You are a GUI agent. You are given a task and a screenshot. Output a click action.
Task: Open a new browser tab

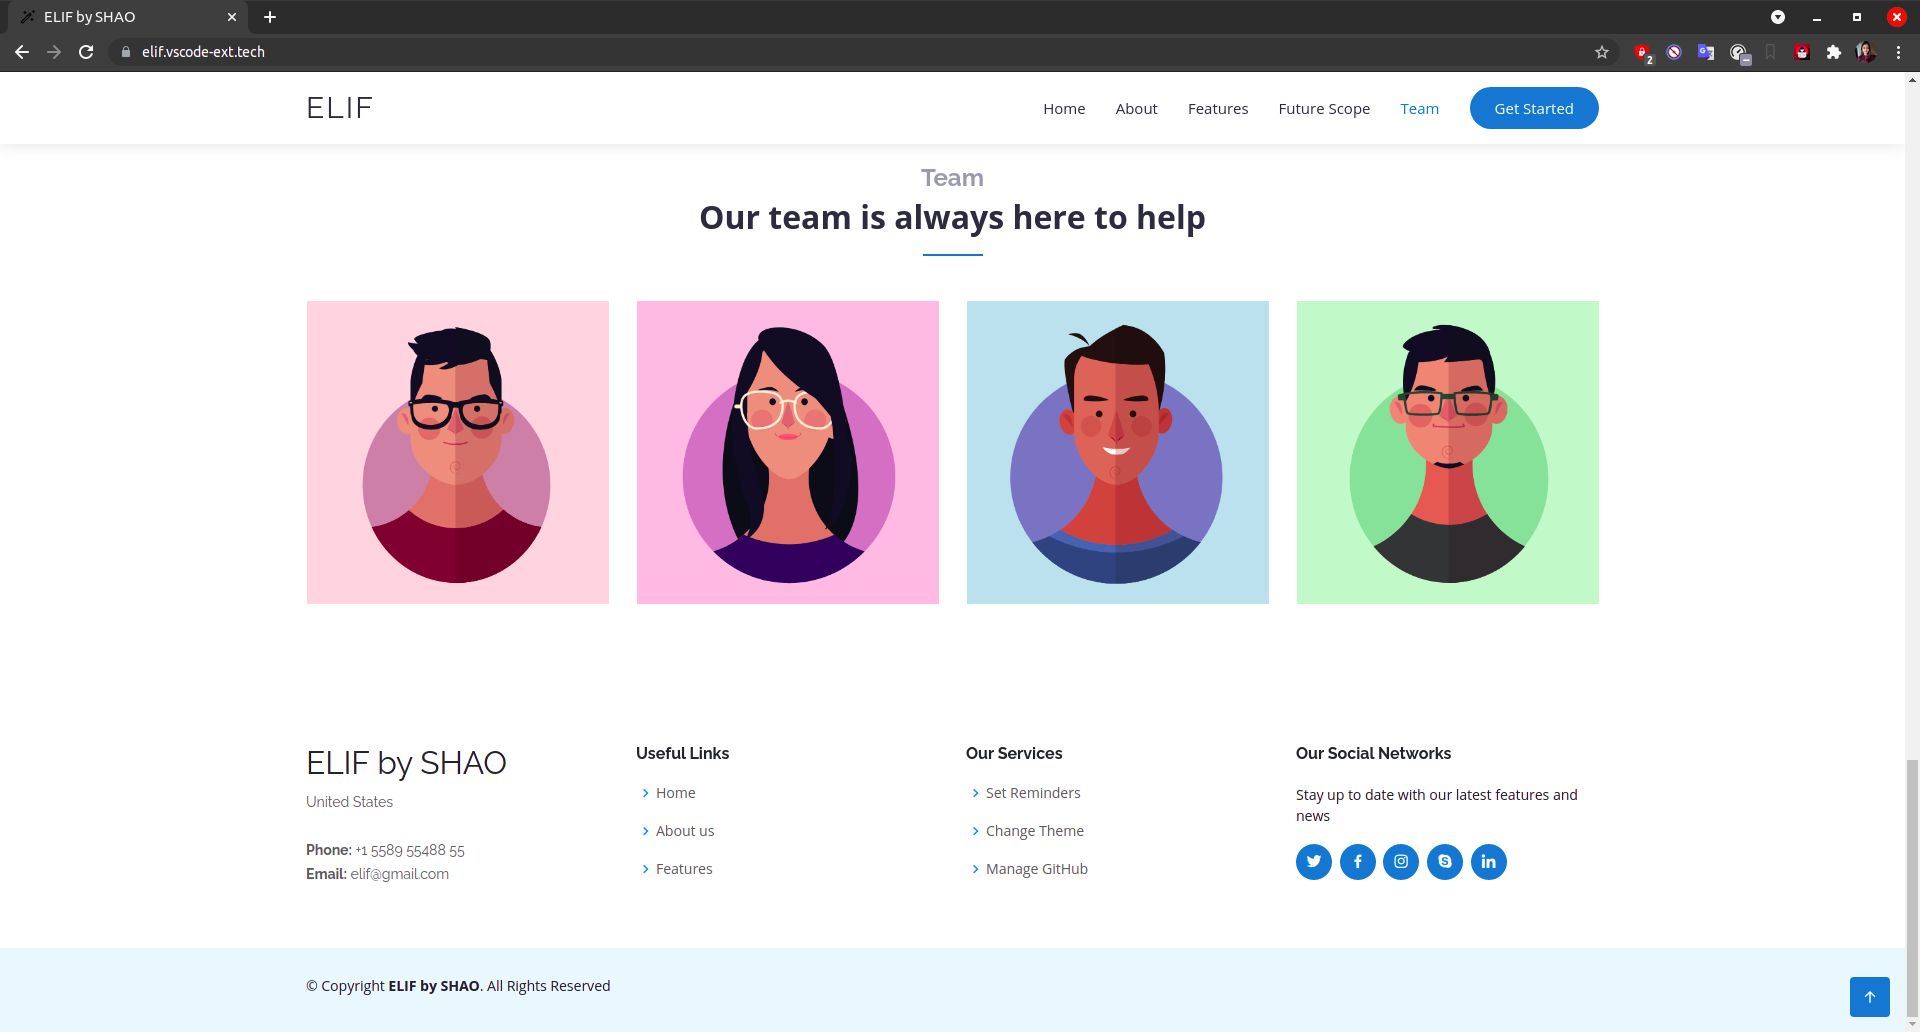[x=270, y=17]
